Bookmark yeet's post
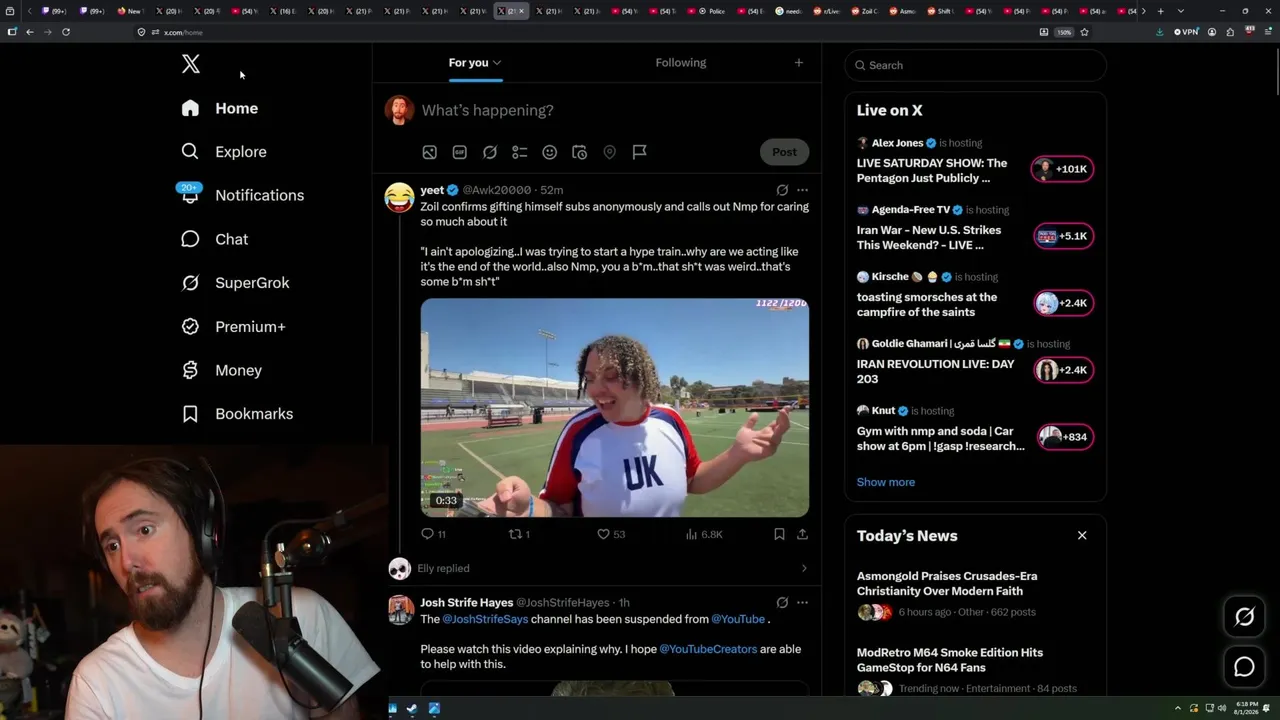 (779, 534)
